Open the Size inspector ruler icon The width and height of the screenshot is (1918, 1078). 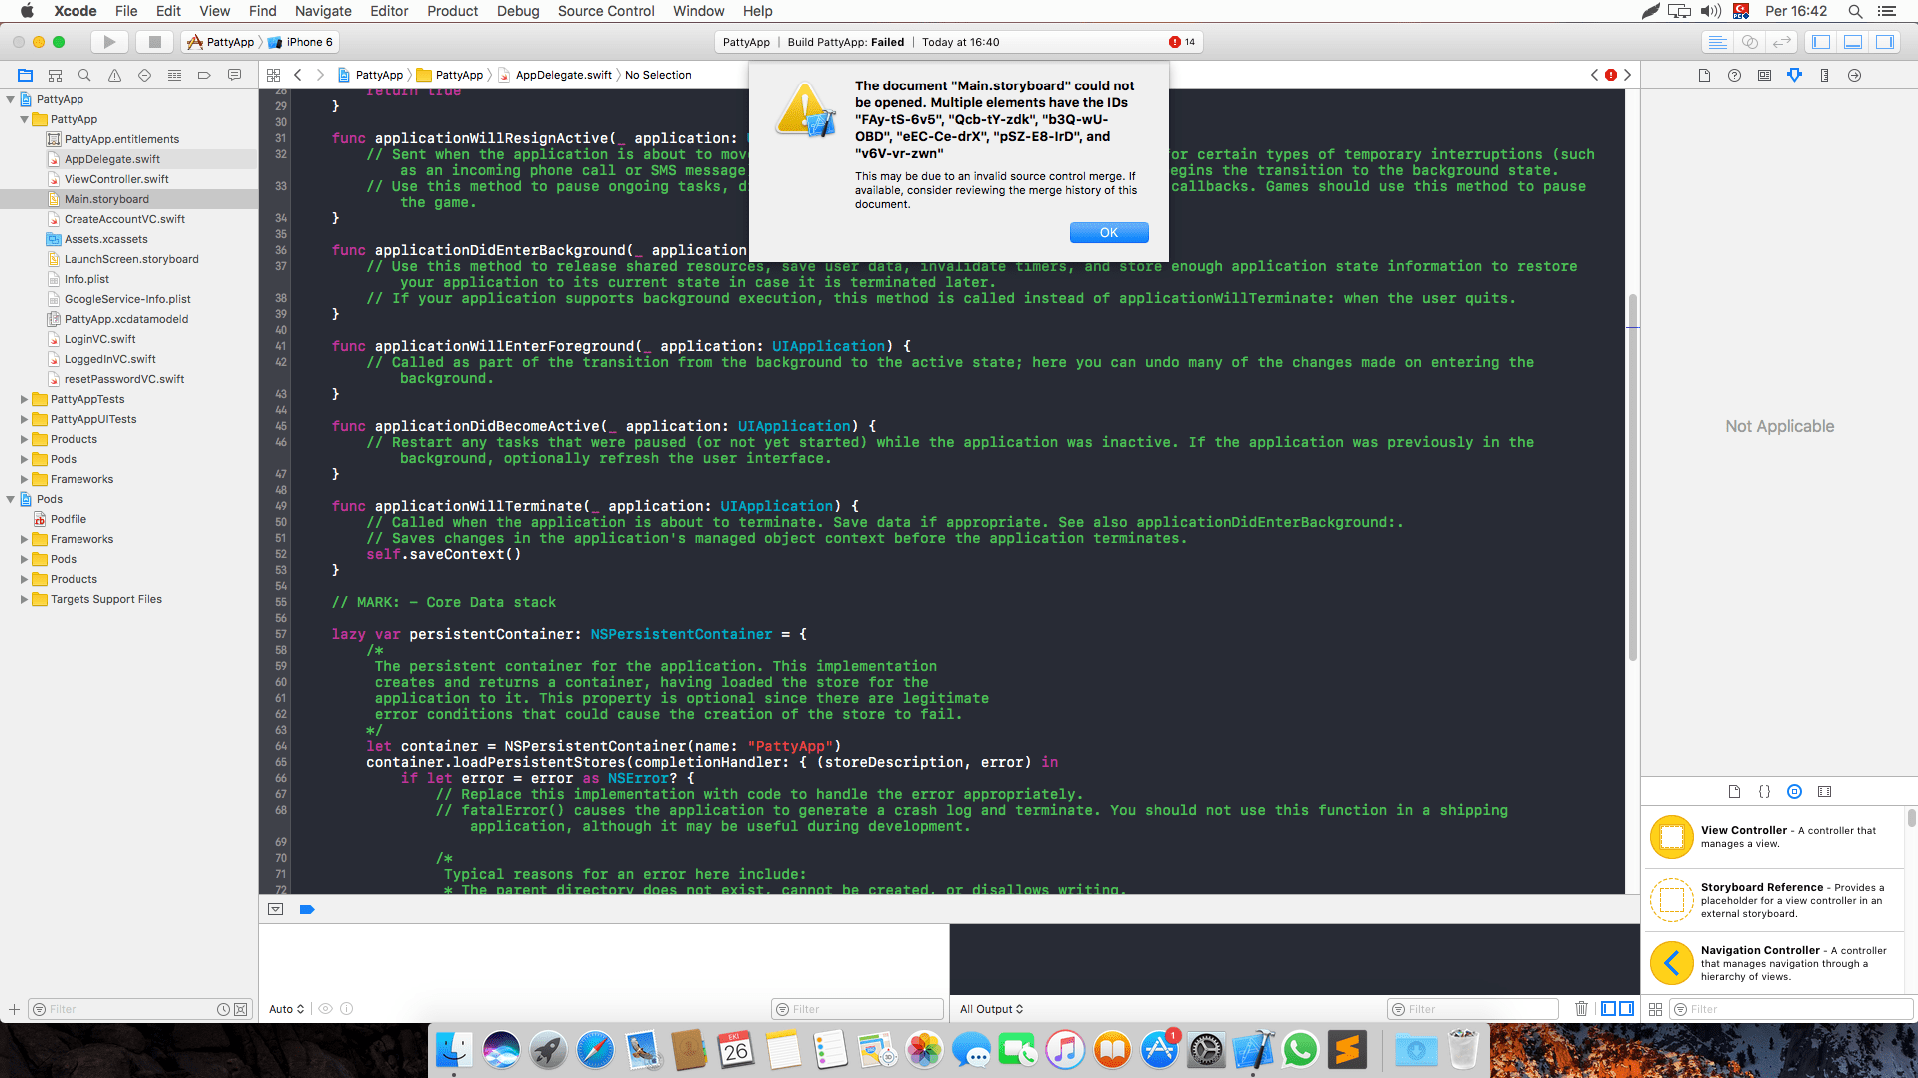pyautogui.click(x=1824, y=75)
